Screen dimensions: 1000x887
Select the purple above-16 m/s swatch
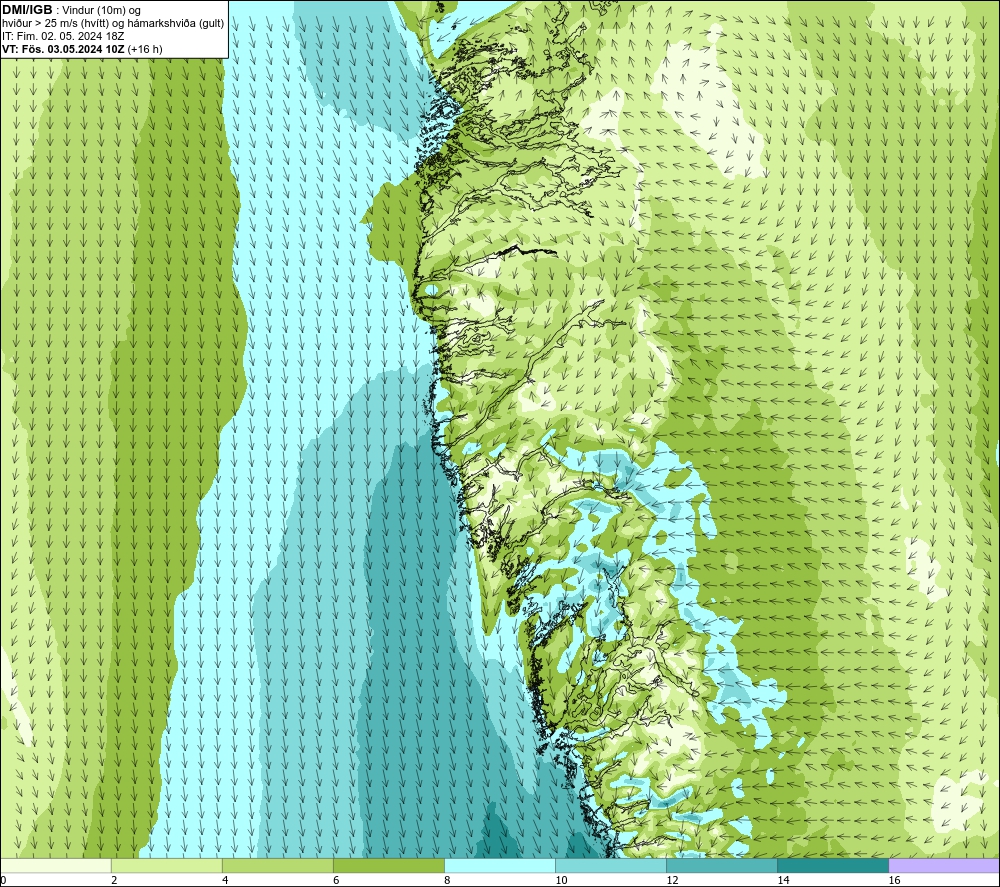click(x=944, y=865)
